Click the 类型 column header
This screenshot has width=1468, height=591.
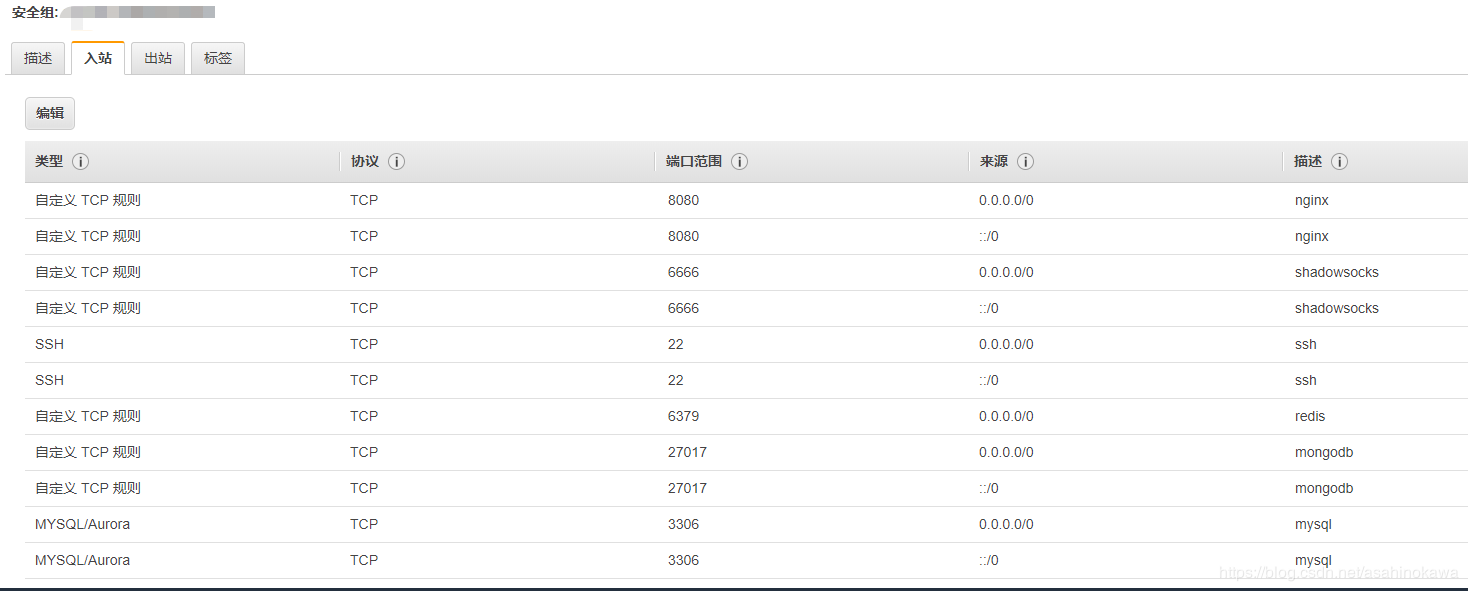49,162
